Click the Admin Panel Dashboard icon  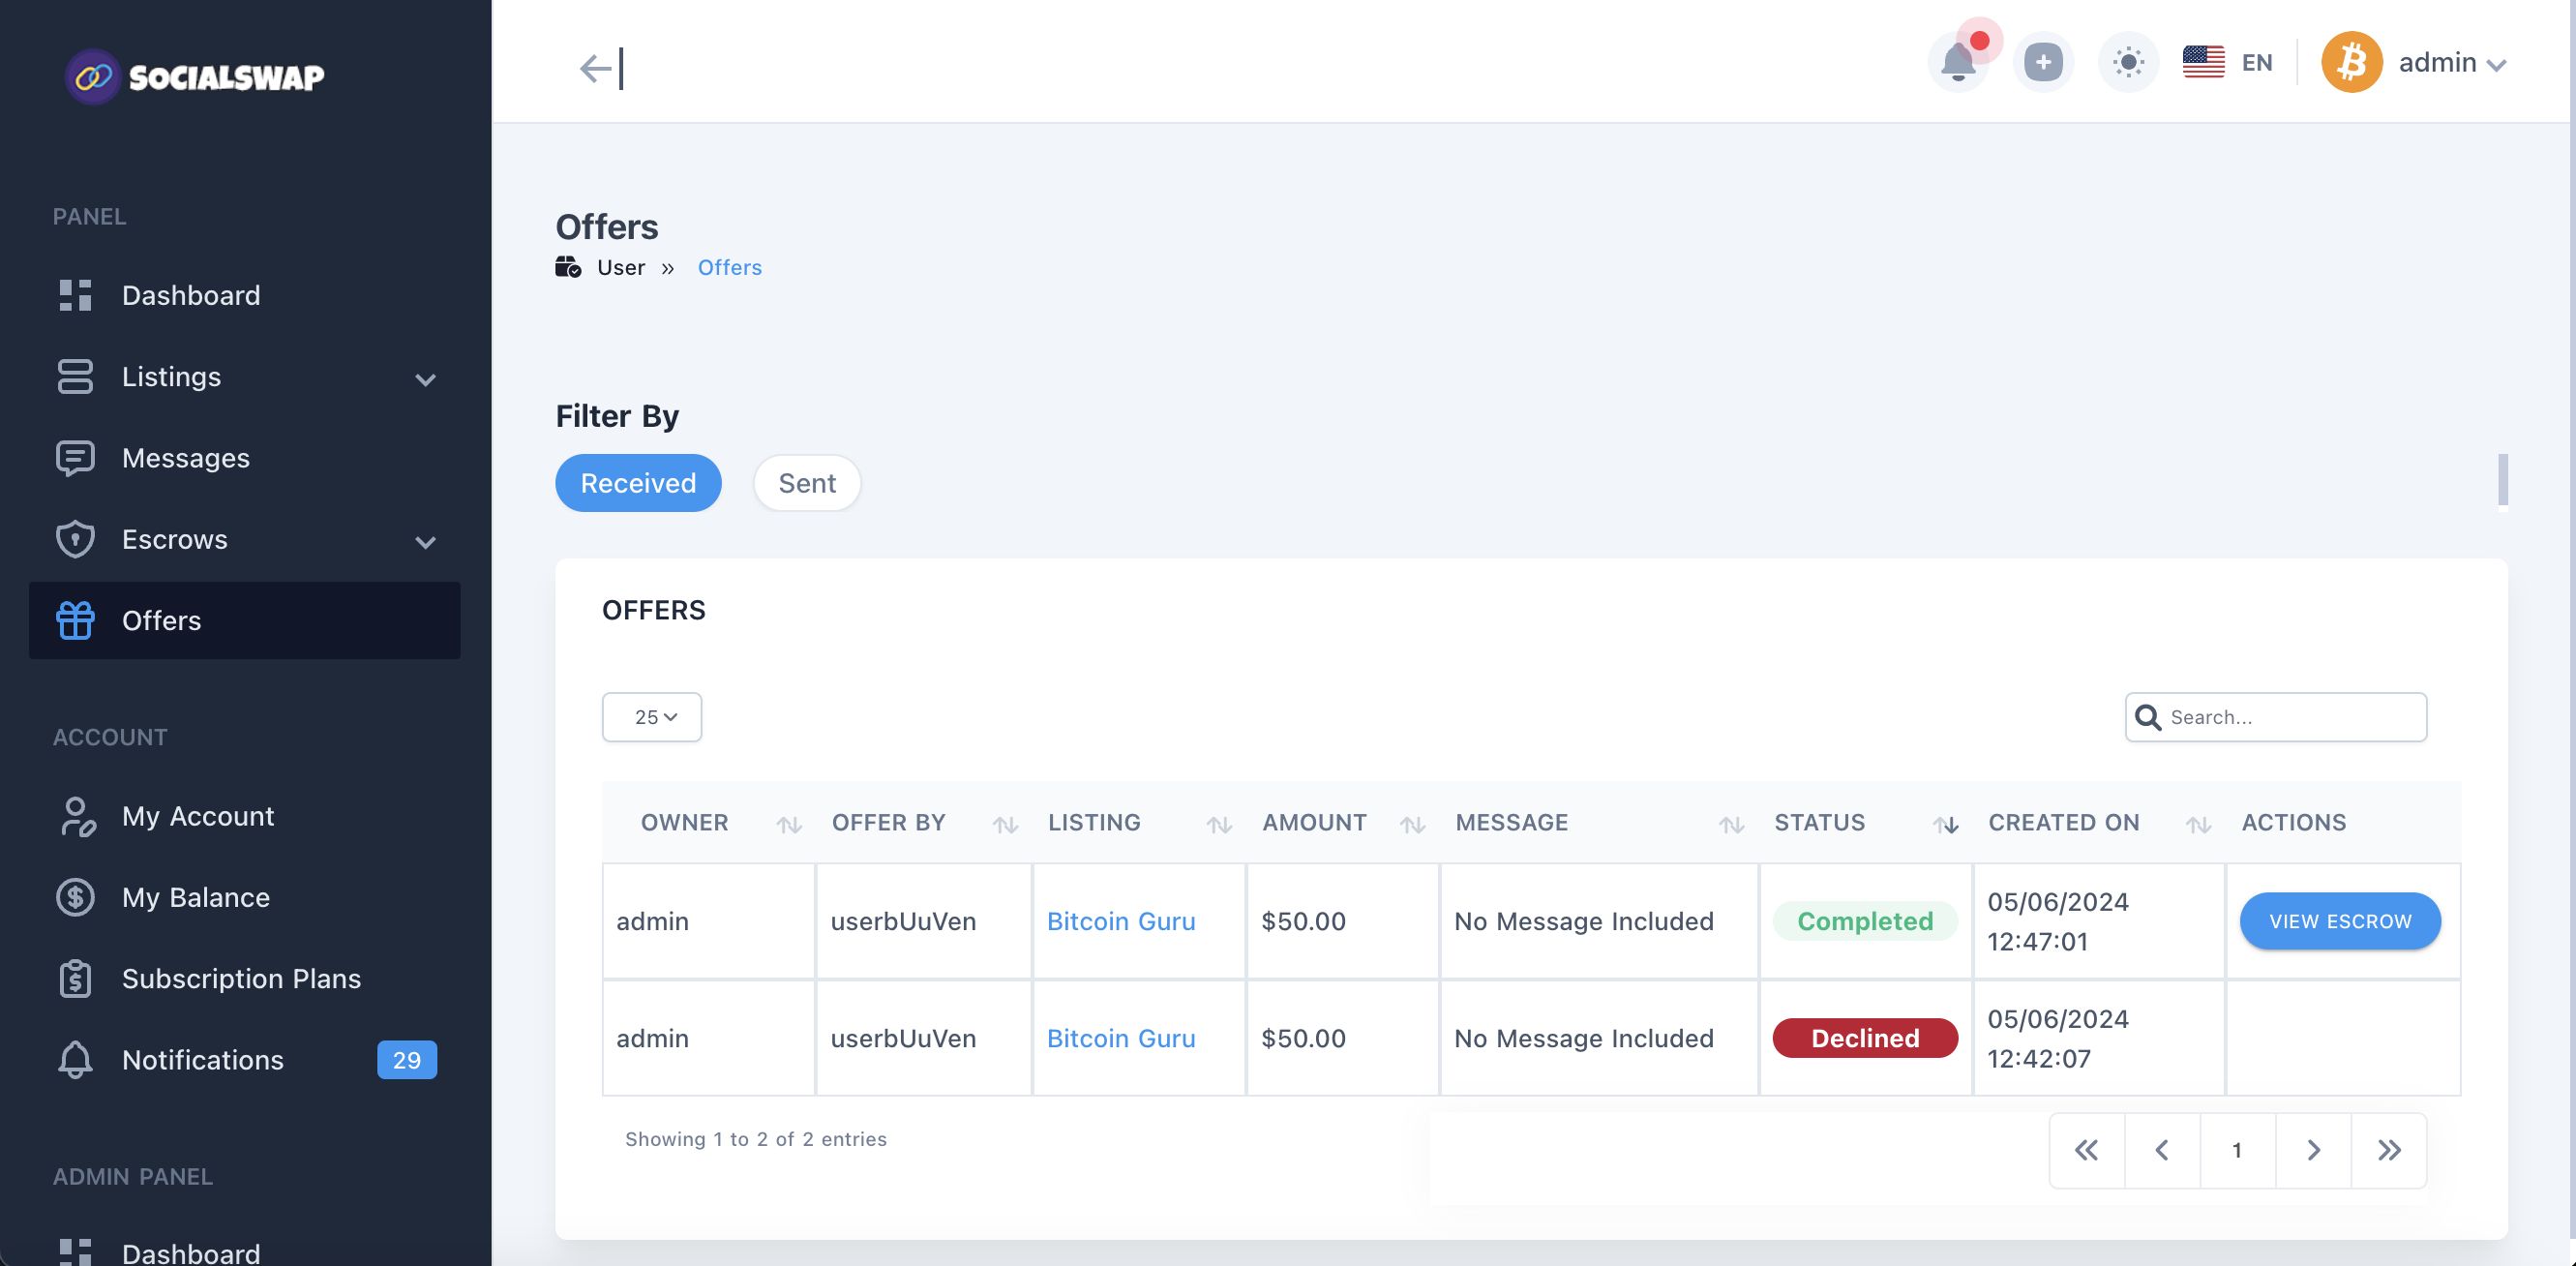click(75, 1252)
